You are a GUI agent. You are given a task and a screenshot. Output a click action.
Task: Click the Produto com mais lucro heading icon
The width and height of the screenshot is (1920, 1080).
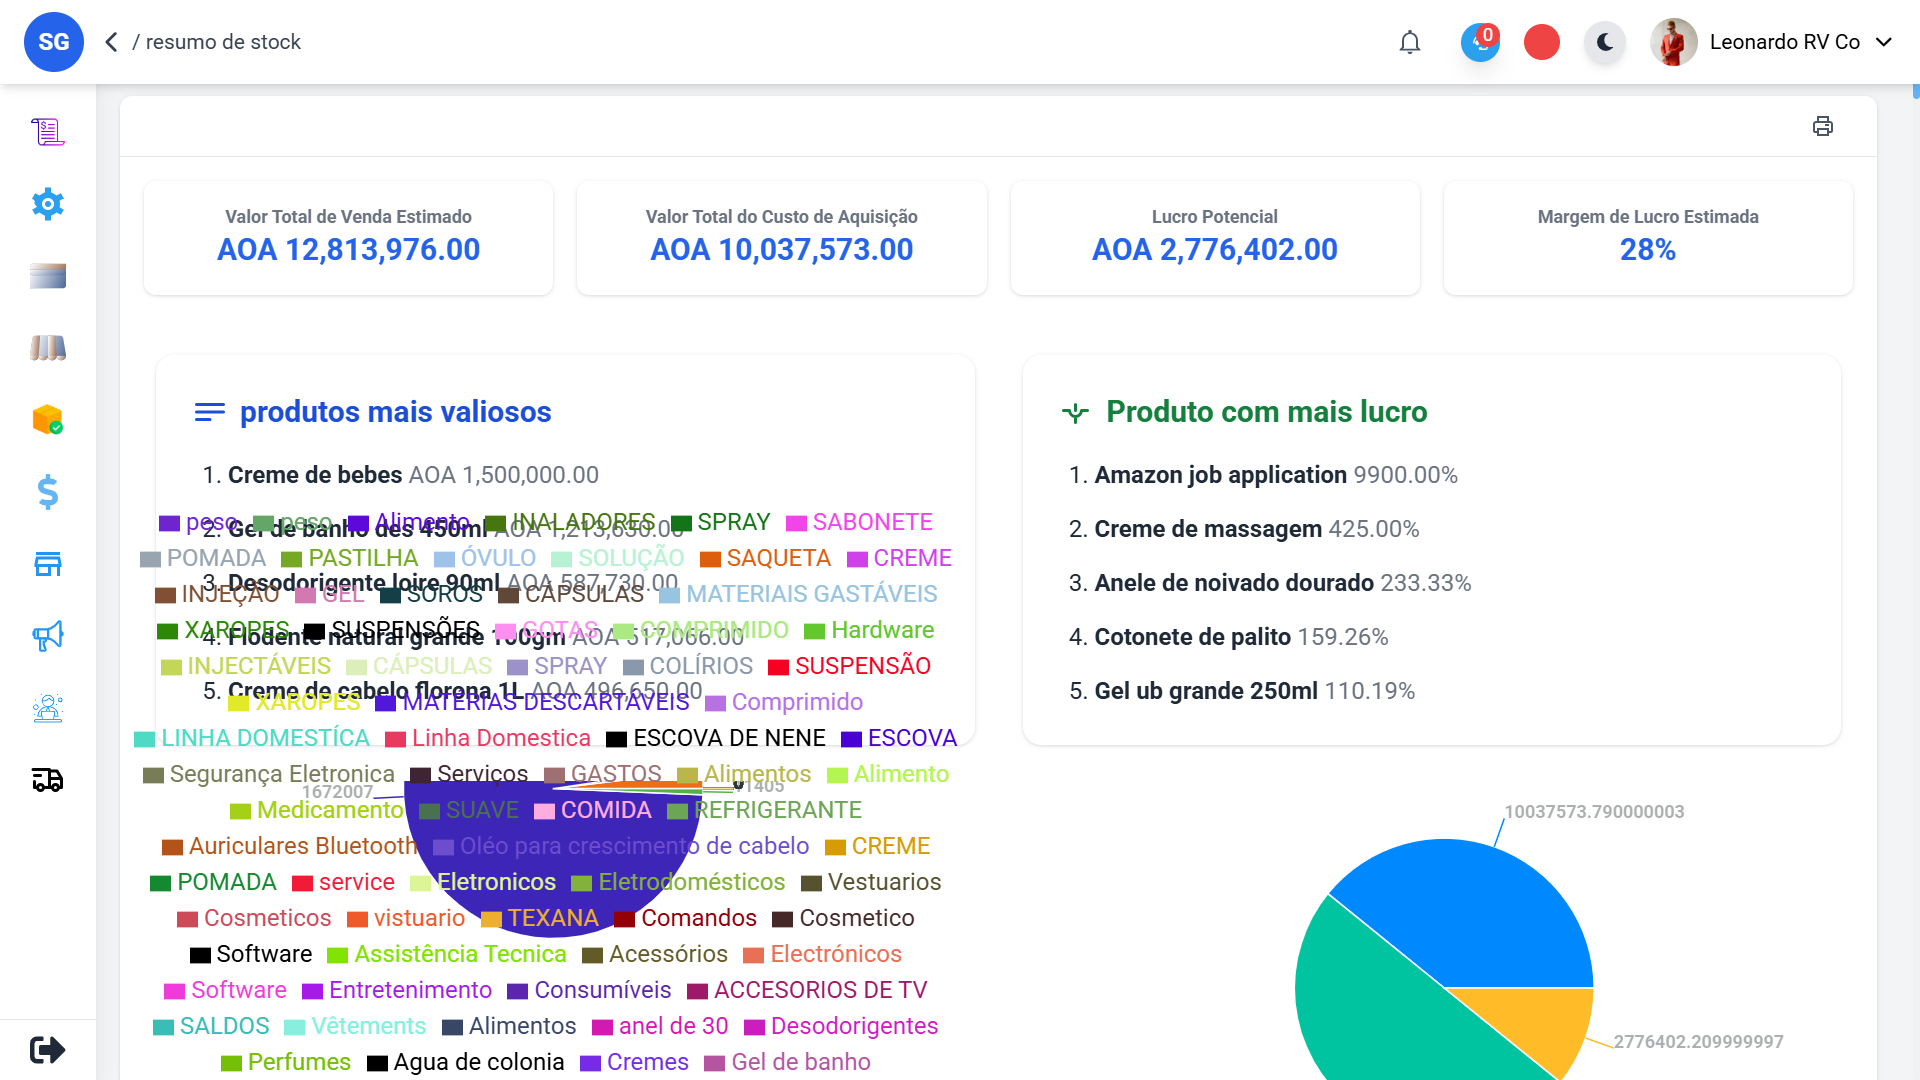coord(1075,412)
